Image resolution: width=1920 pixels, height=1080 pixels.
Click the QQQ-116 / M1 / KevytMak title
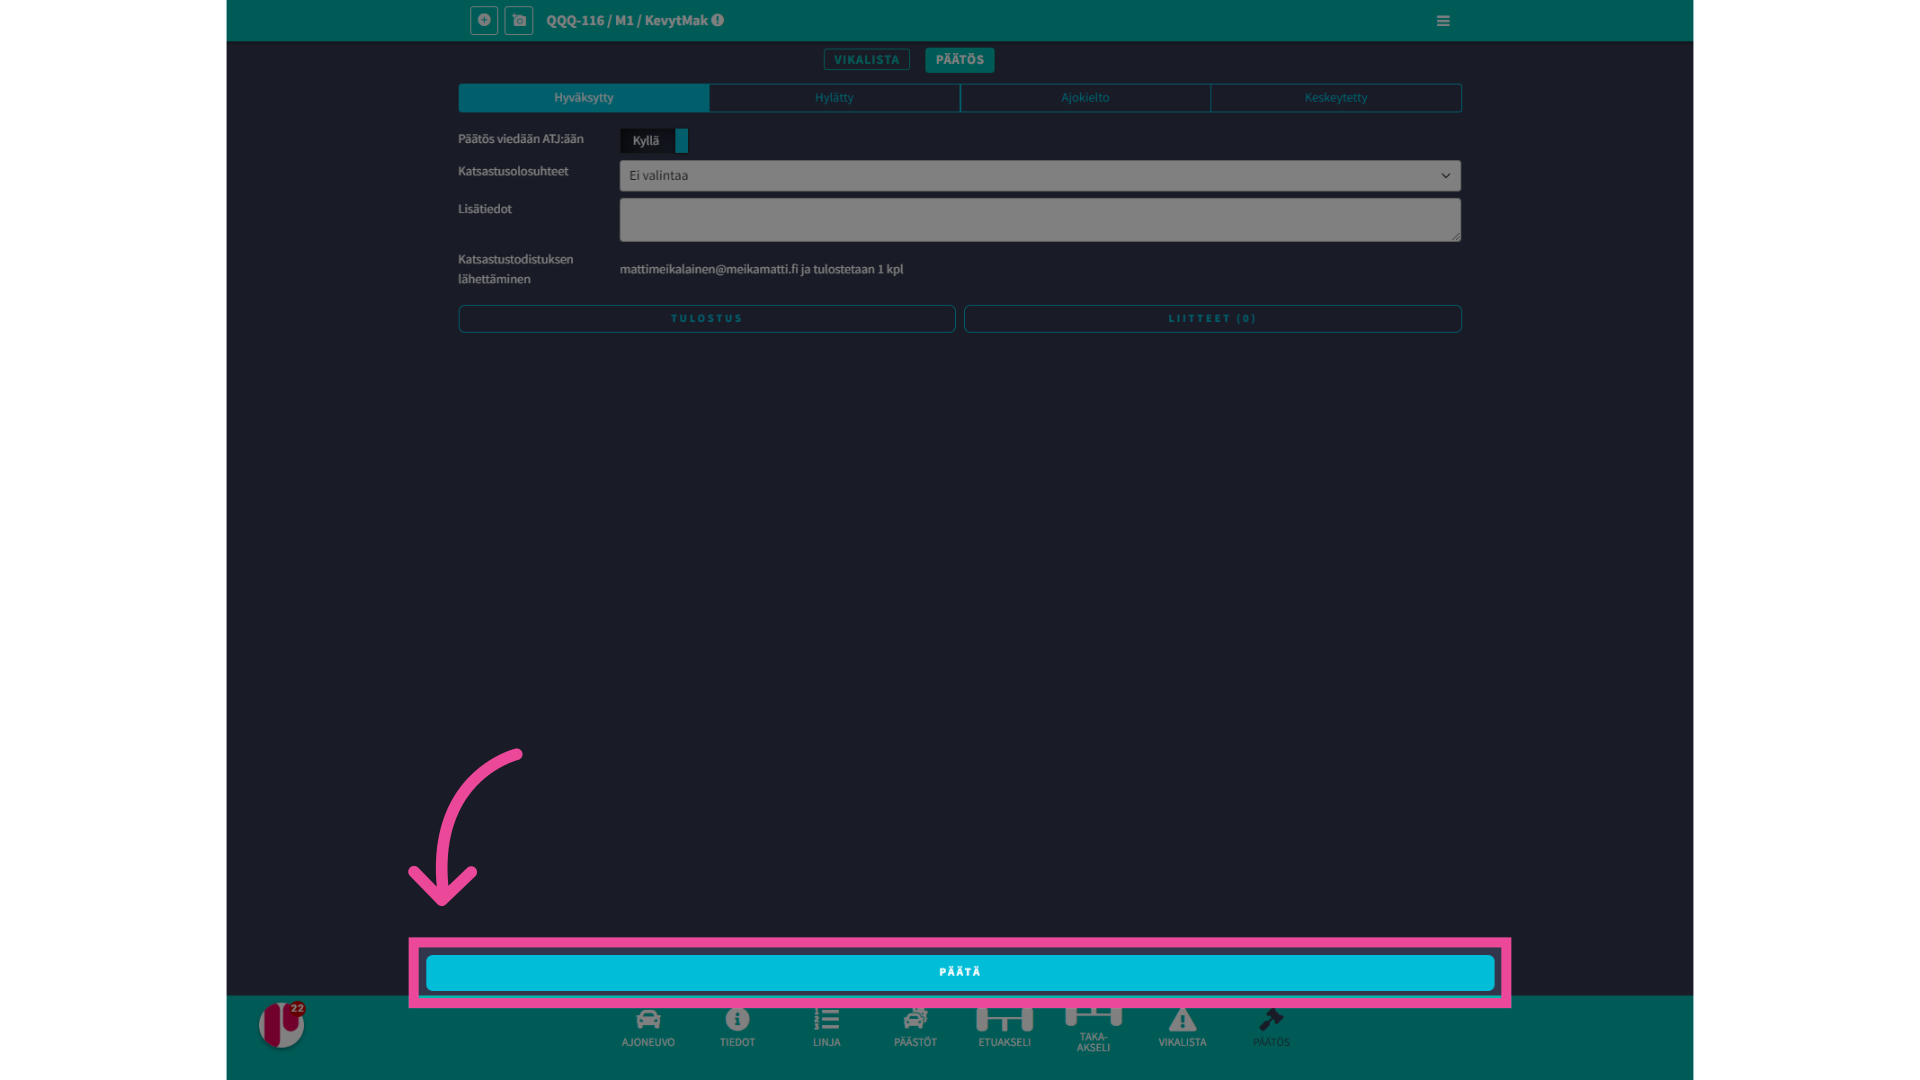pyautogui.click(x=627, y=21)
